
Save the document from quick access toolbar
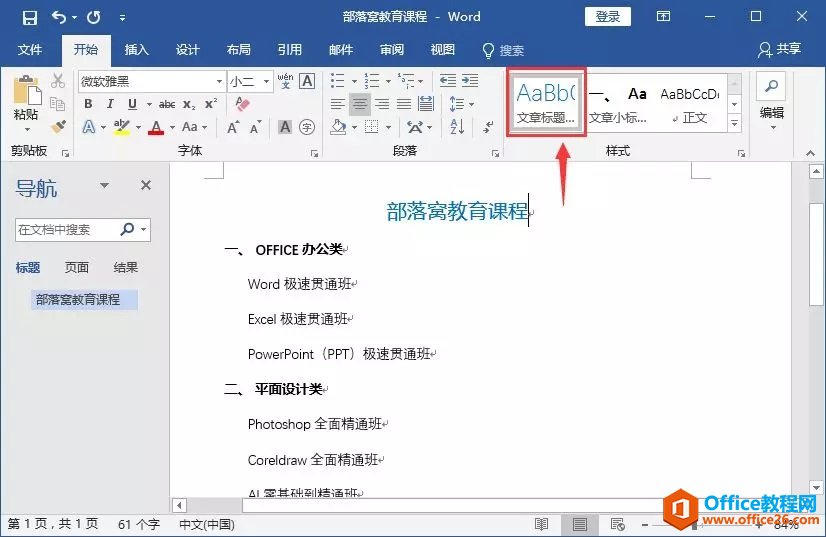pos(30,17)
